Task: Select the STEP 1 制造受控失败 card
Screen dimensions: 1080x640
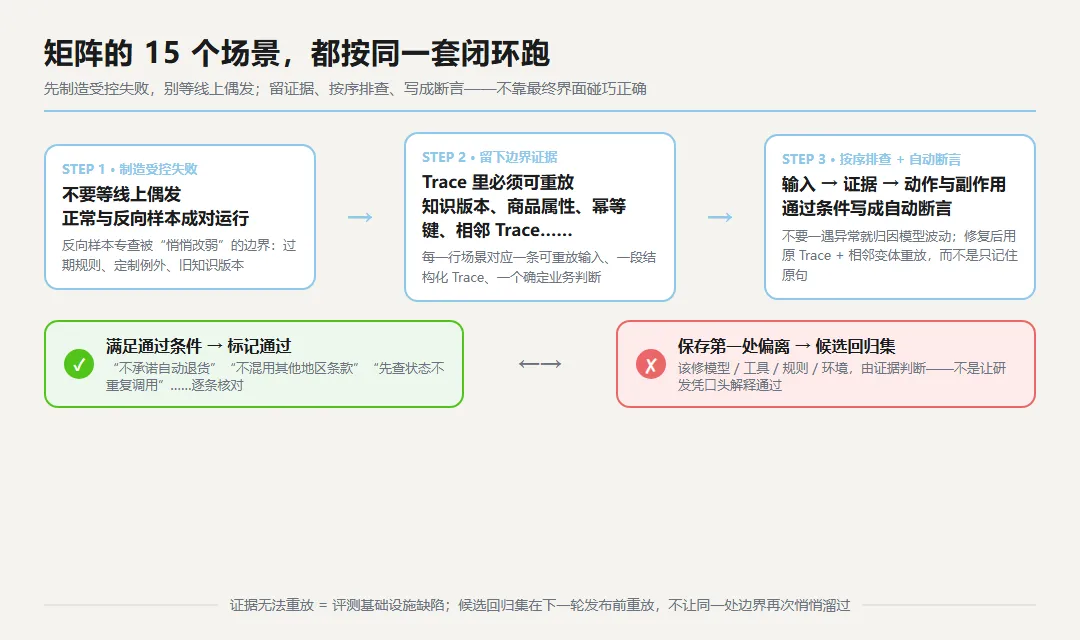Action: pos(180,217)
